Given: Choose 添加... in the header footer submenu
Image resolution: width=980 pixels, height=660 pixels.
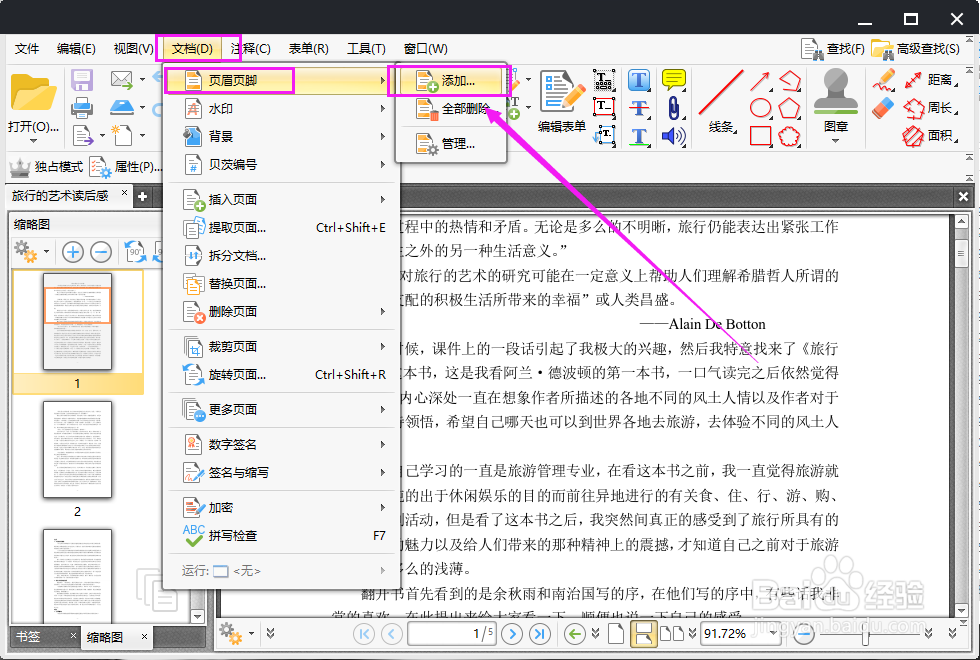Looking at the screenshot, I should click(x=450, y=81).
